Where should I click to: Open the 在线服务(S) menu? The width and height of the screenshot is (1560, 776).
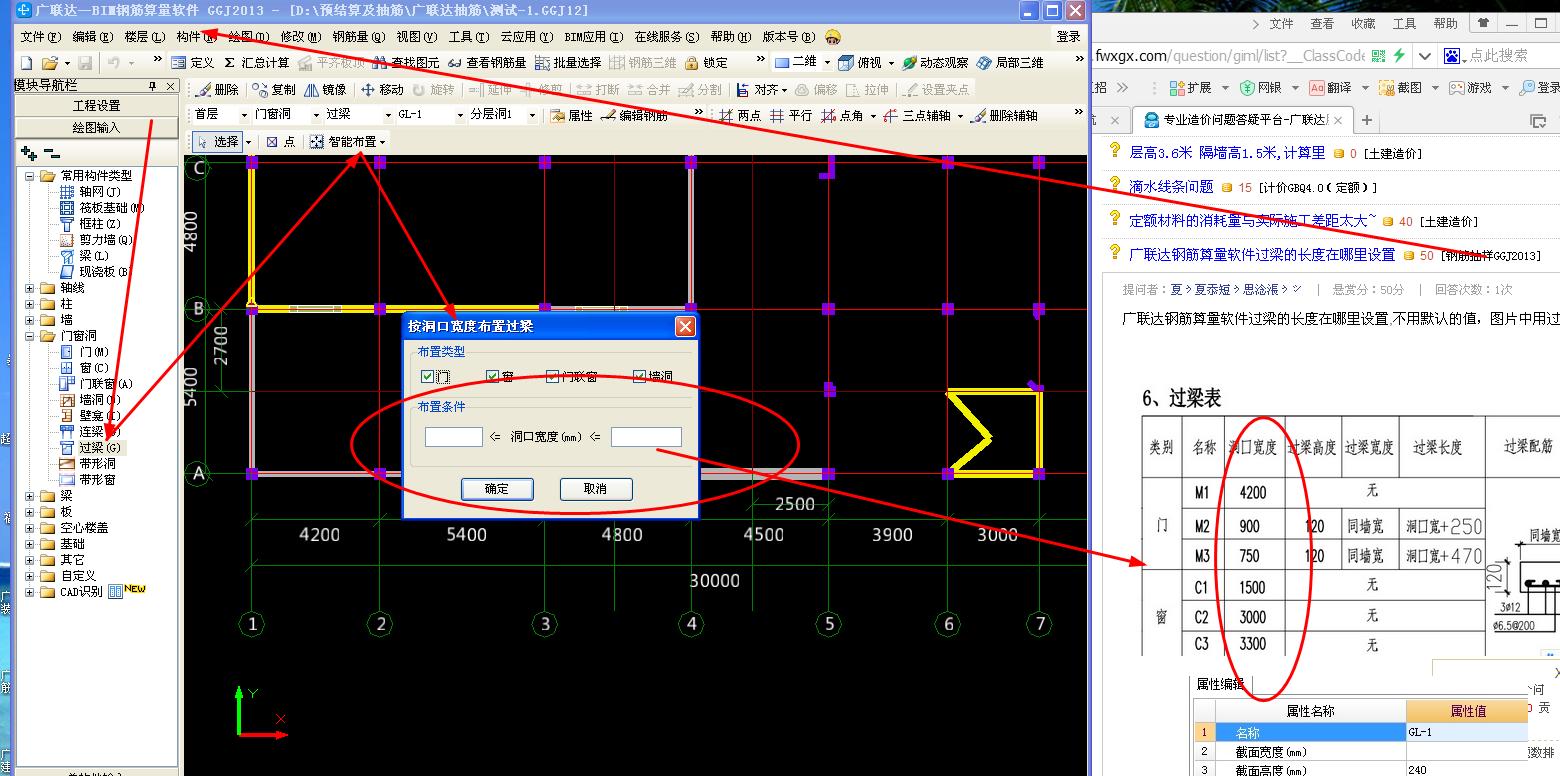click(x=666, y=37)
